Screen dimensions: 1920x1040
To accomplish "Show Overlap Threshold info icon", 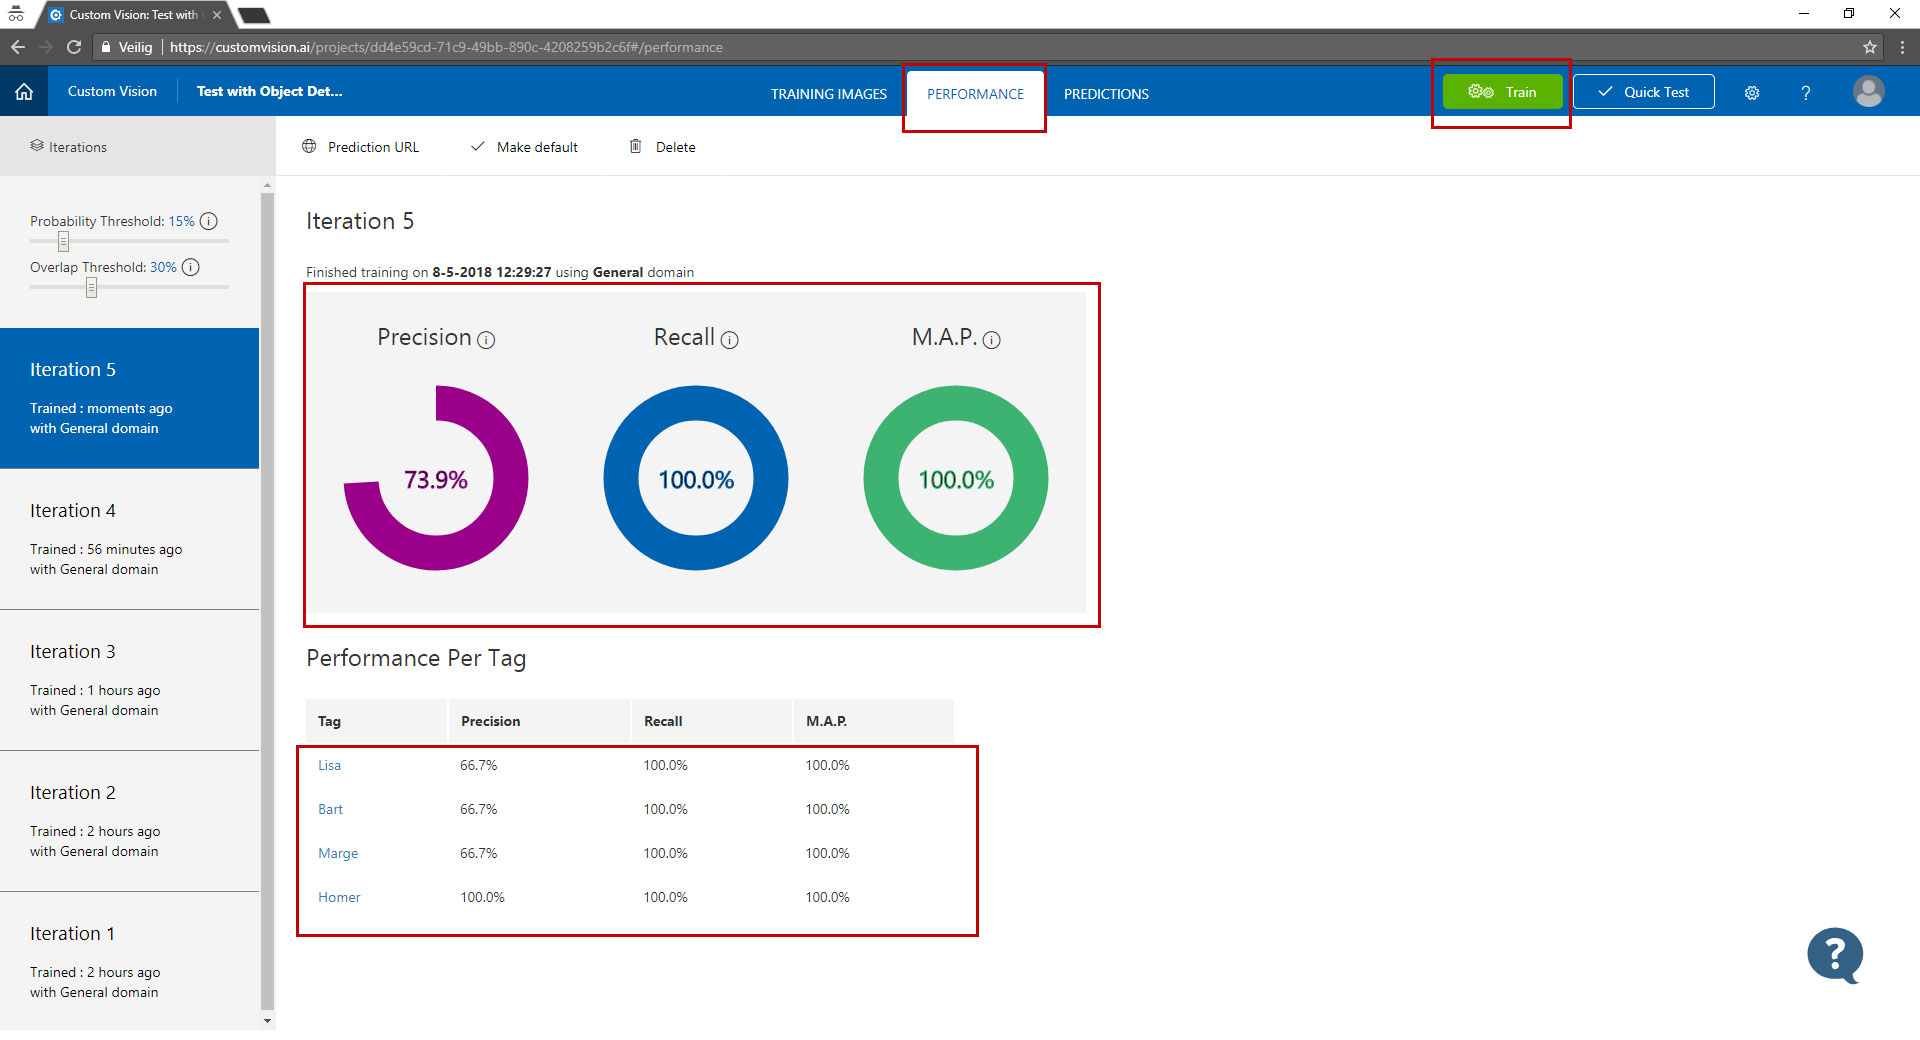I will tap(191, 267).
